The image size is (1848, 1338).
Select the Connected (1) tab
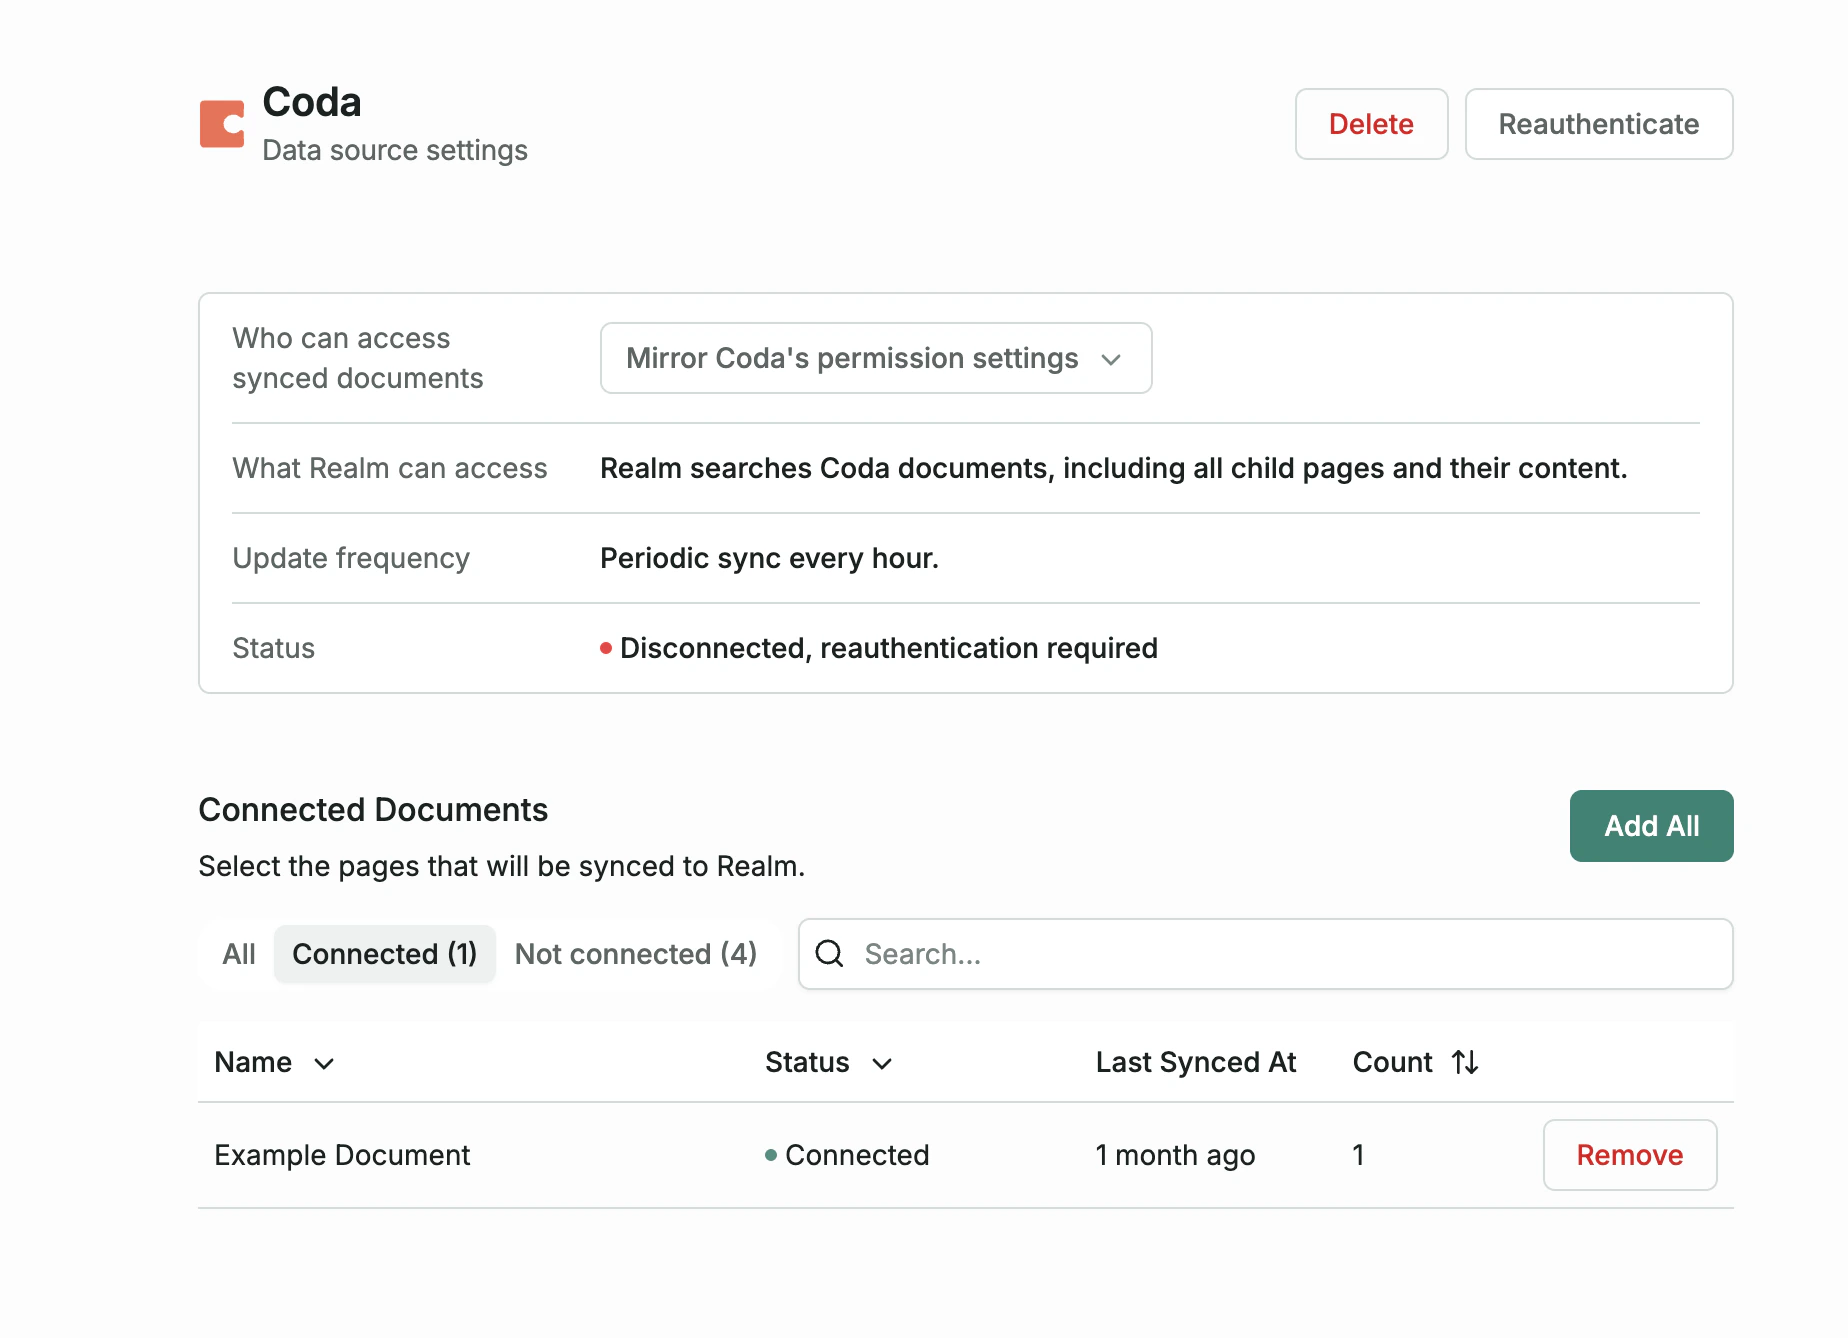pyautogui.click(x=384, y=954)
